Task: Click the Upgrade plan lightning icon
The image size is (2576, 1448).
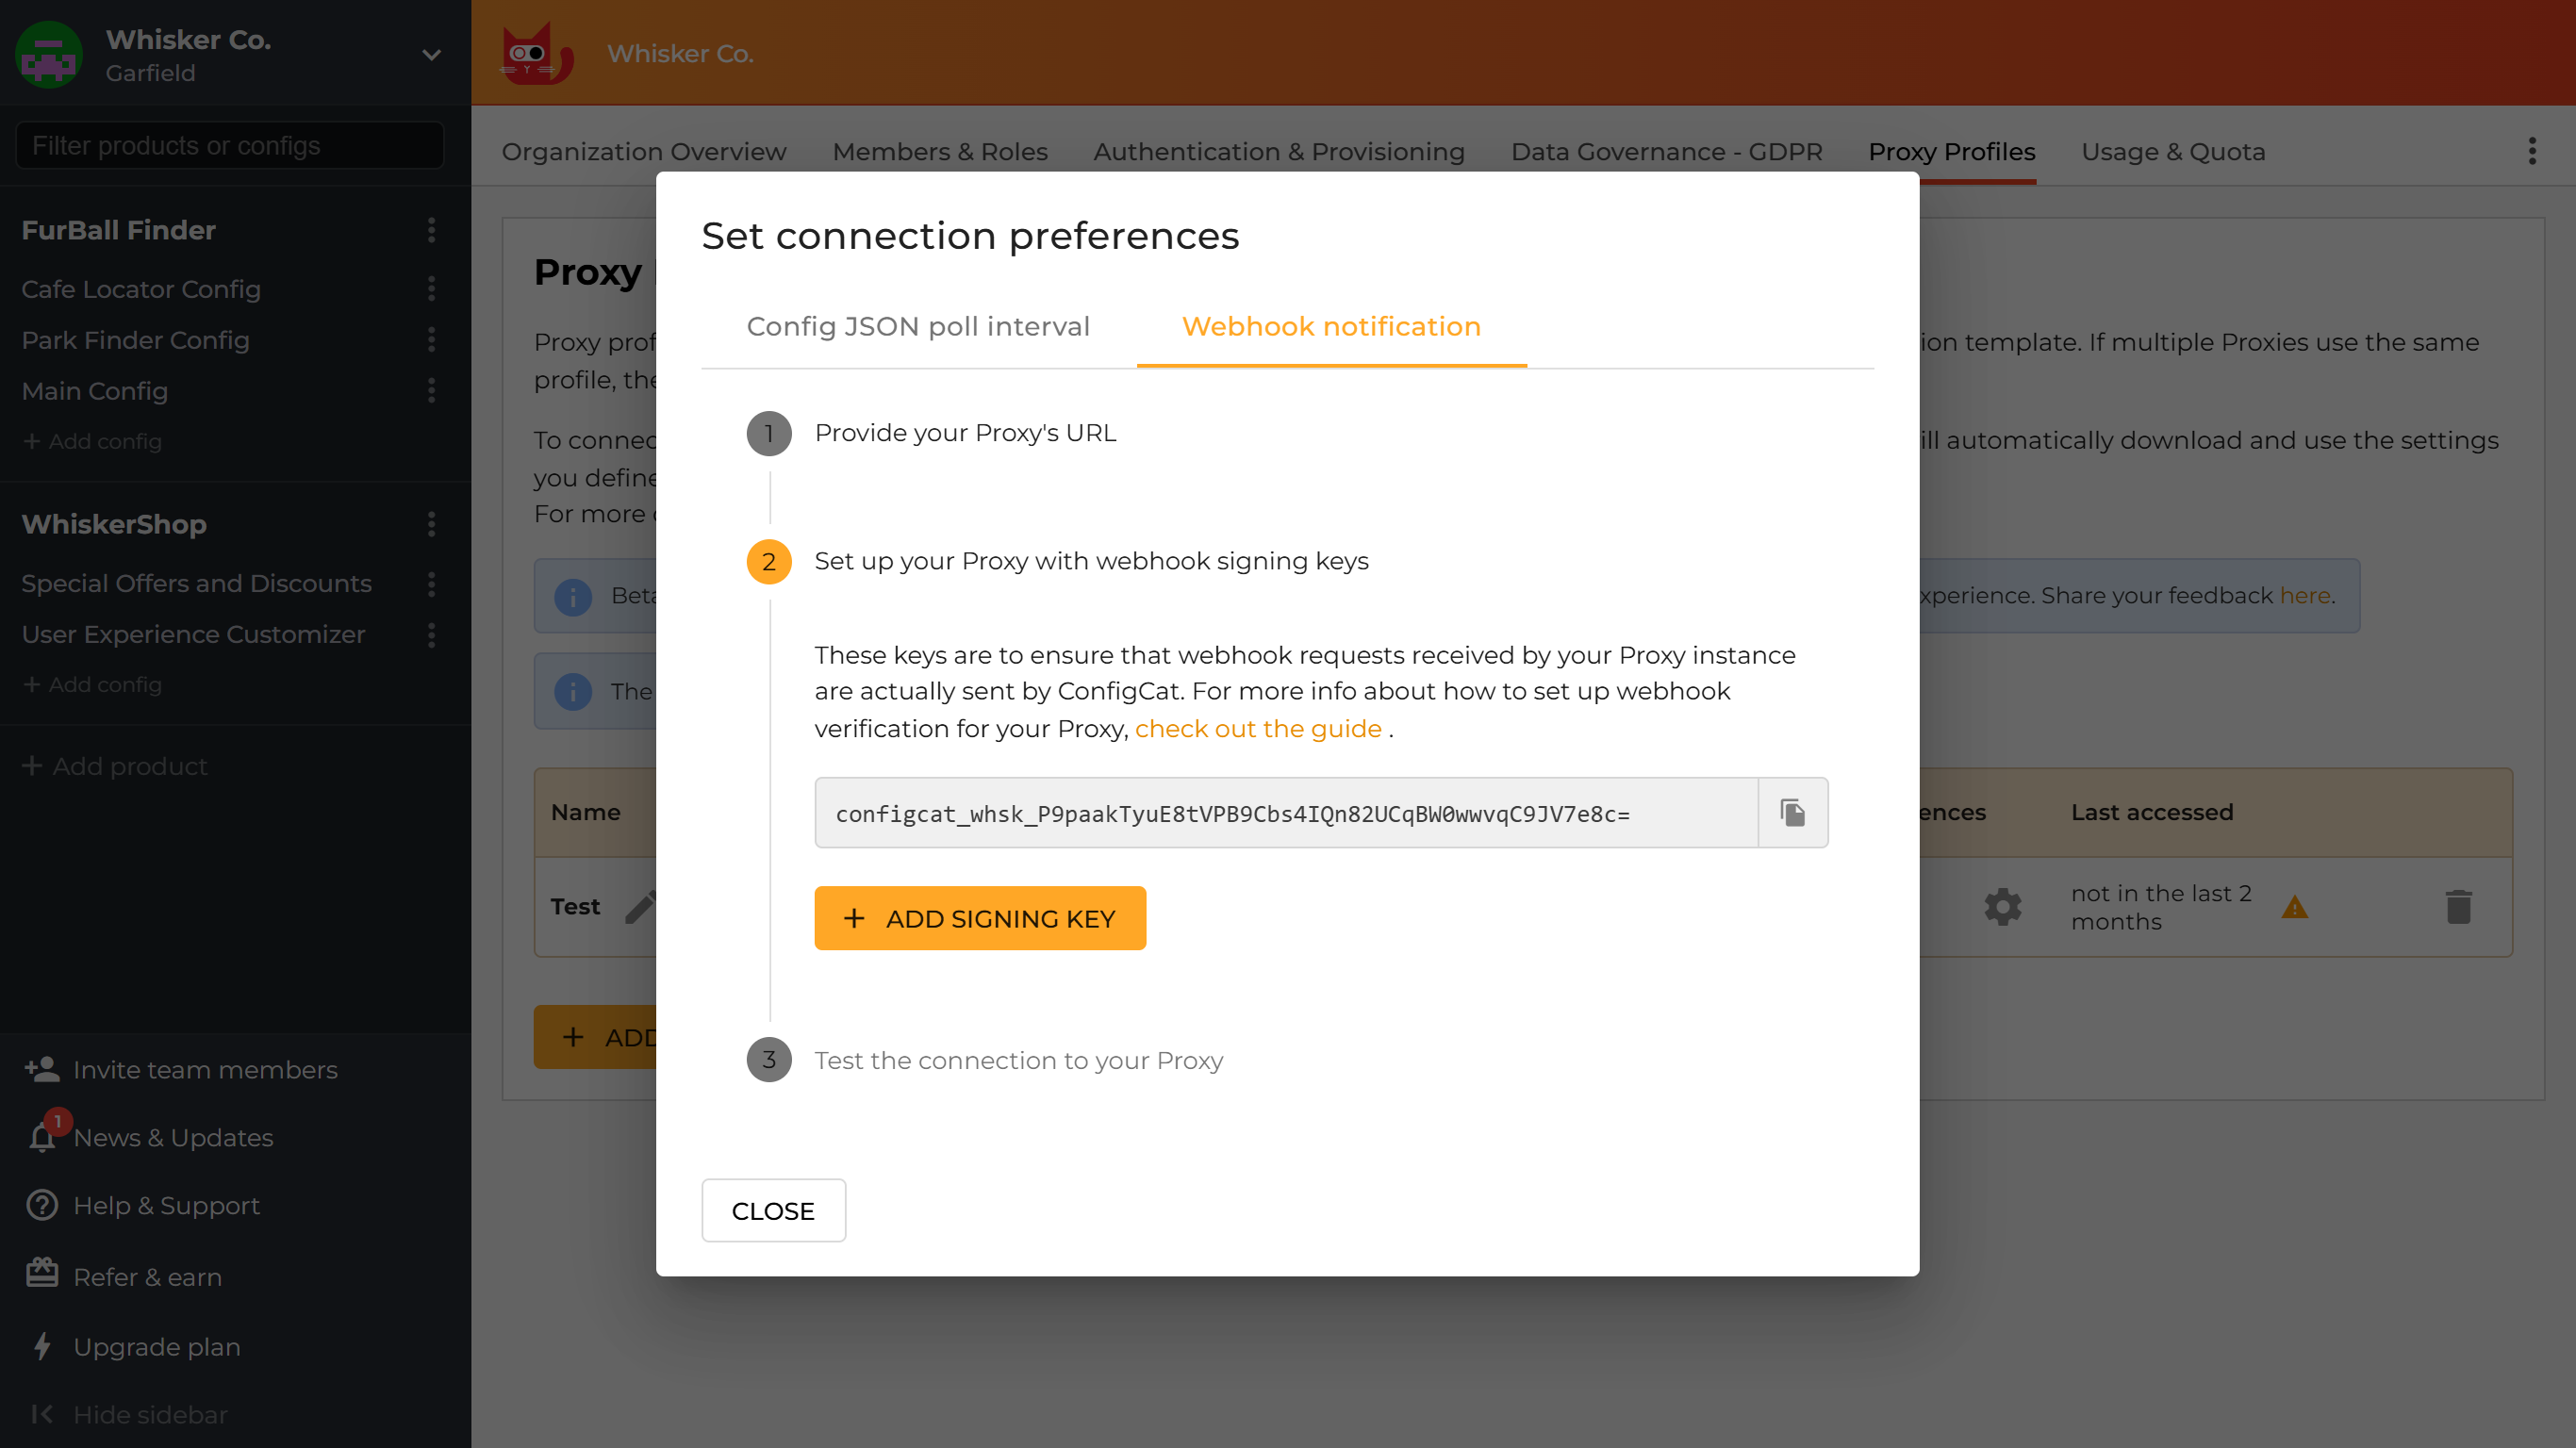Action: click(x=41, y=1346)
